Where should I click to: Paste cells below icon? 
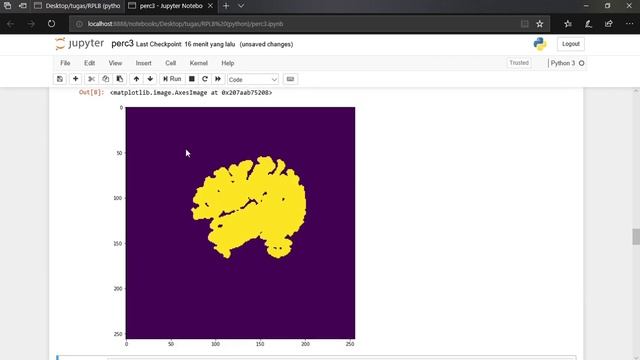120,79
